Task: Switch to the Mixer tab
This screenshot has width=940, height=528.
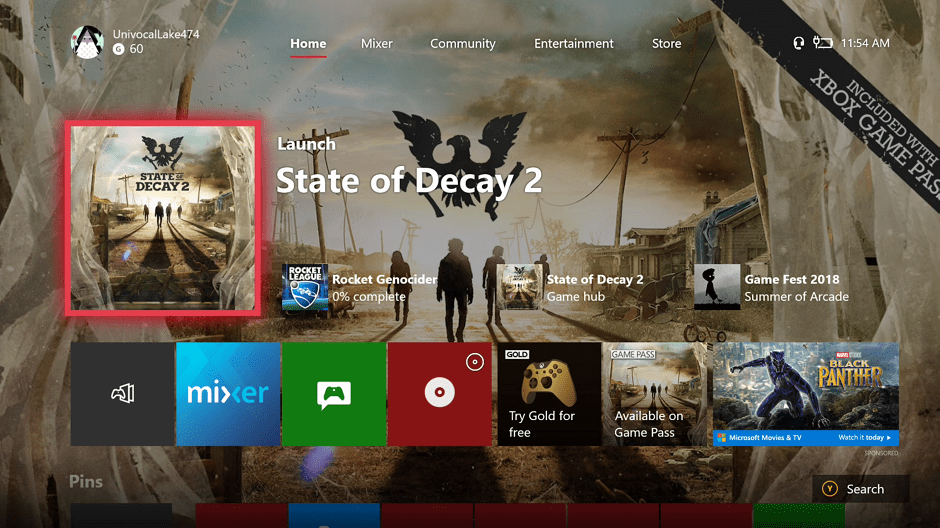Action: pyautogui.click(x=377, y=44)
